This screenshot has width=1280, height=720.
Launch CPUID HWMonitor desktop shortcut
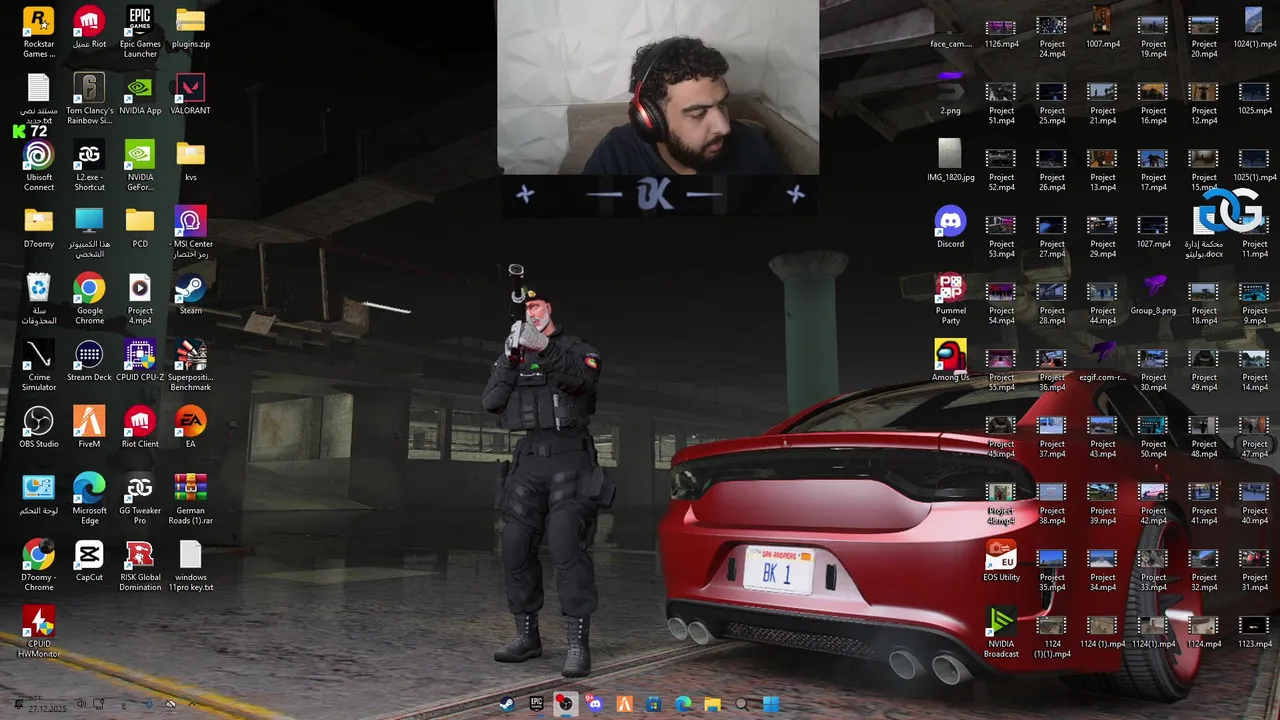coord(39,632)
